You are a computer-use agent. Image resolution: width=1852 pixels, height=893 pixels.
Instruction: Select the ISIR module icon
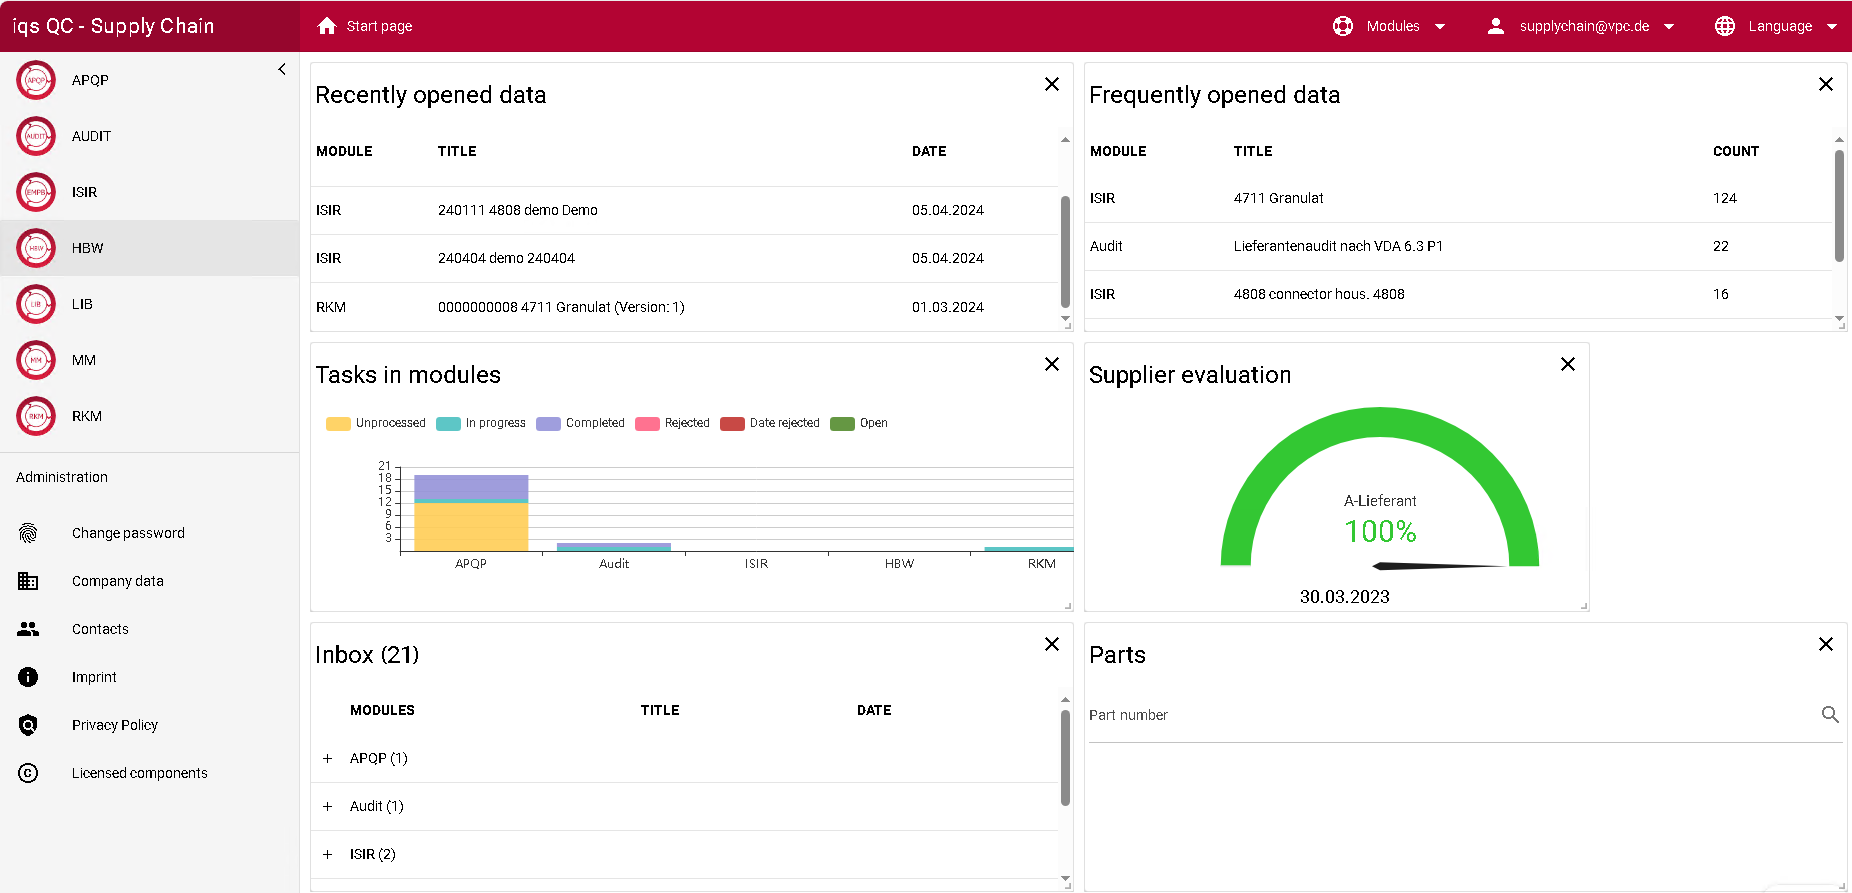36,192
